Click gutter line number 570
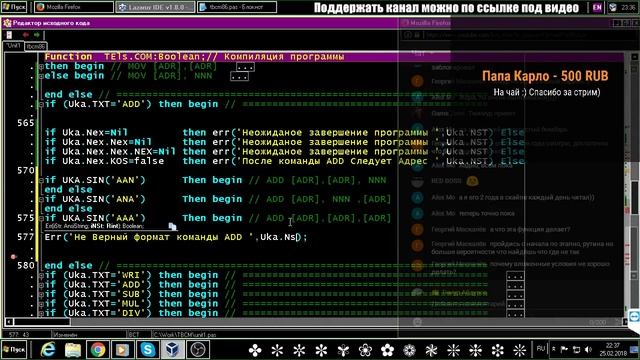This screenshot has width=640, height=360. tap(26, 170)
